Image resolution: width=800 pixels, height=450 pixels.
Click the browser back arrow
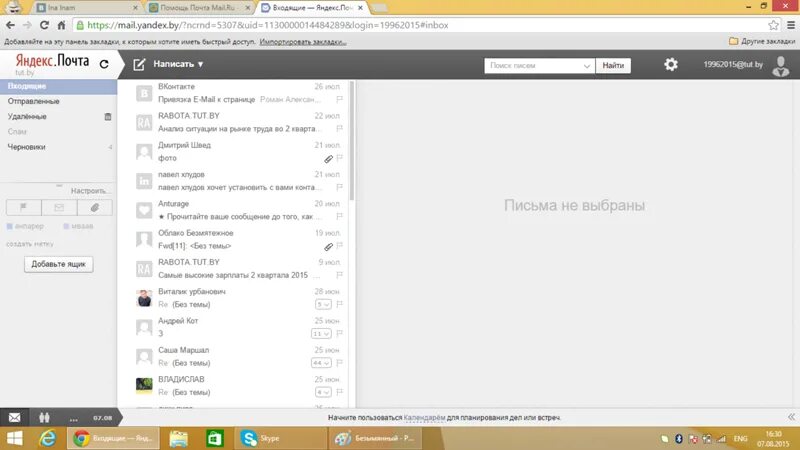(10, 25)
